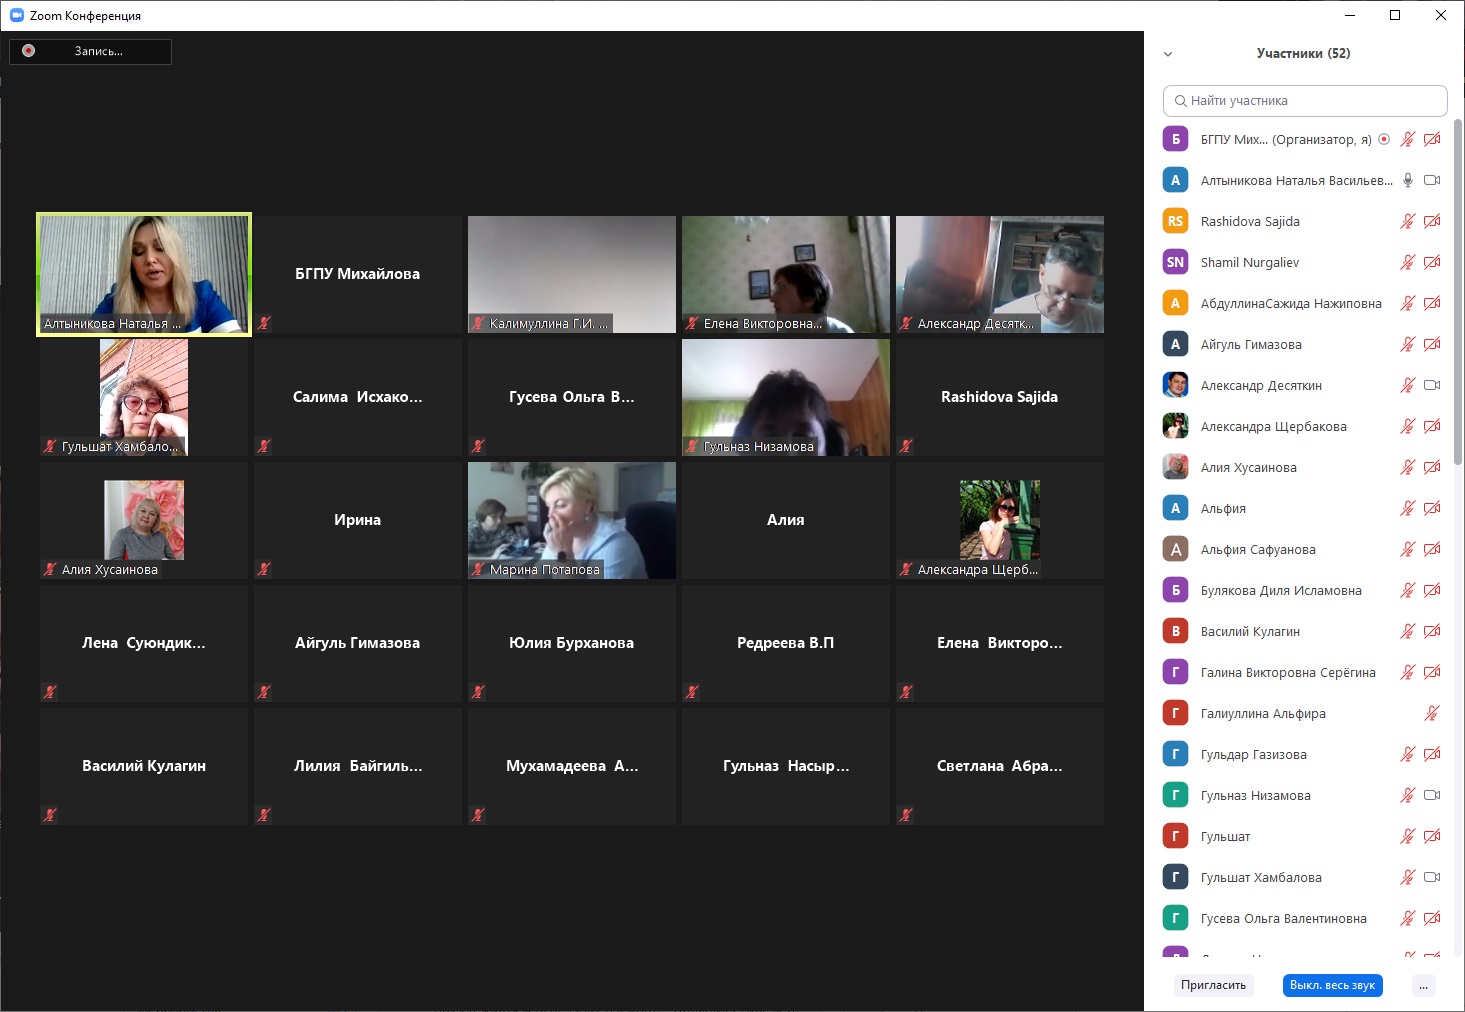Toggle camera for Гульшат Хамбалова in list
The height and width of the screenshot is (1012, 1465).
coord(1432,877)
